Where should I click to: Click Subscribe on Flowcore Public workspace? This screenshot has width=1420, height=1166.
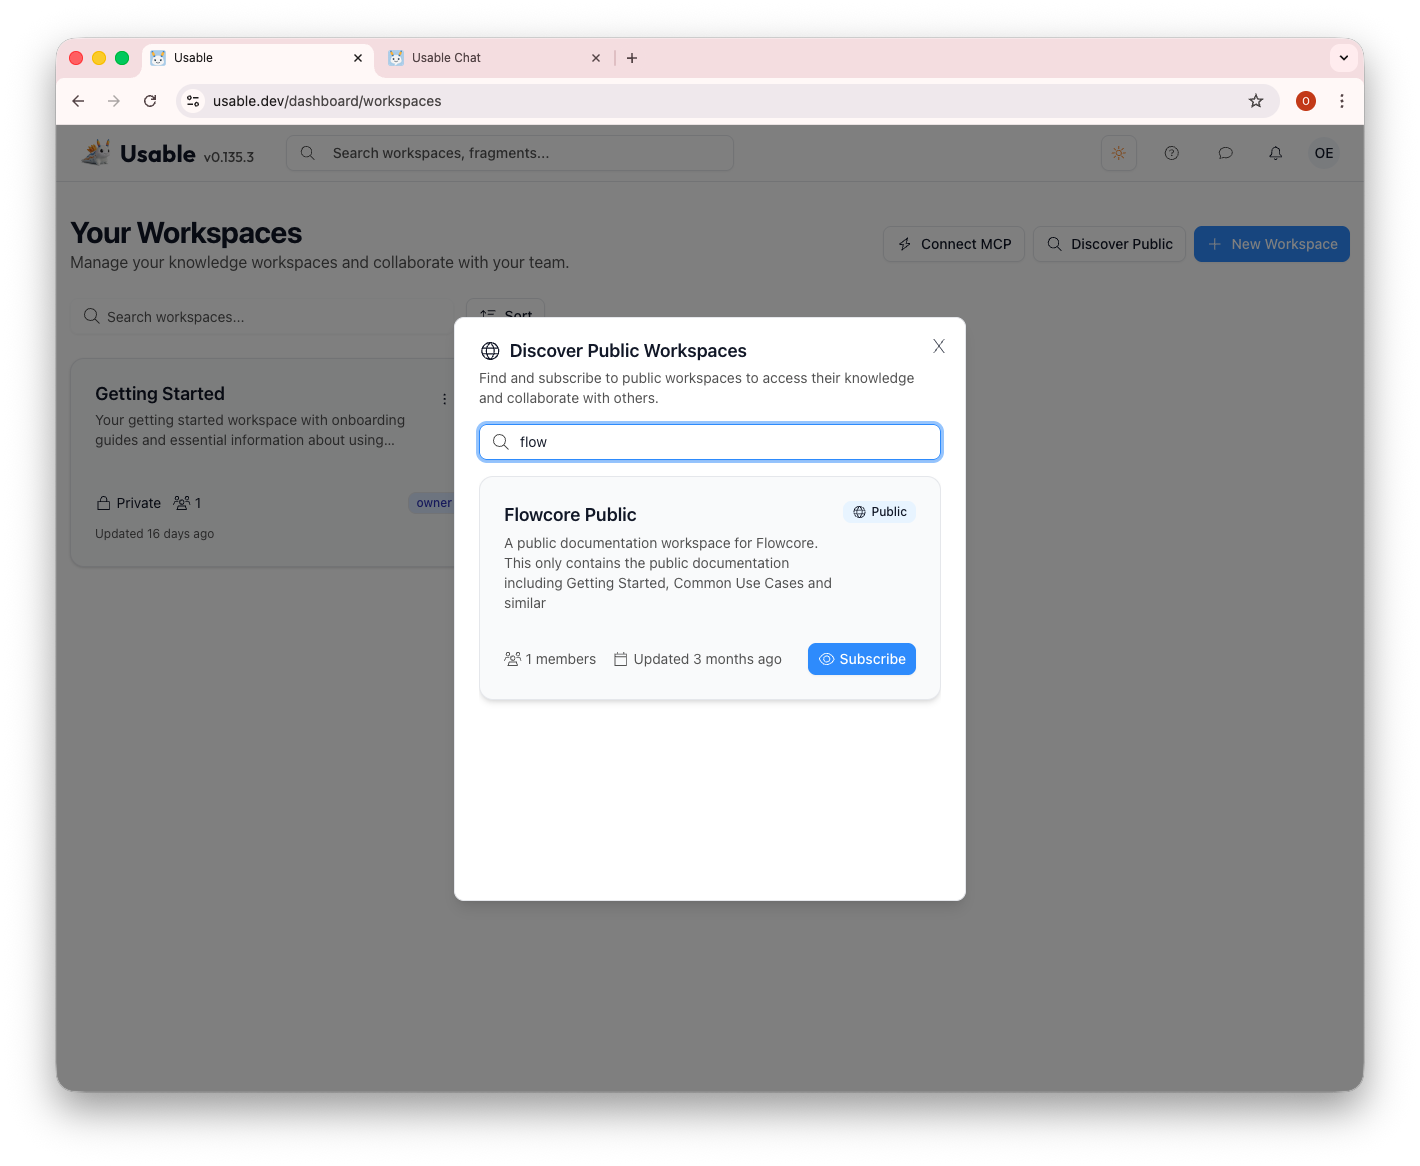pos(861,659)
